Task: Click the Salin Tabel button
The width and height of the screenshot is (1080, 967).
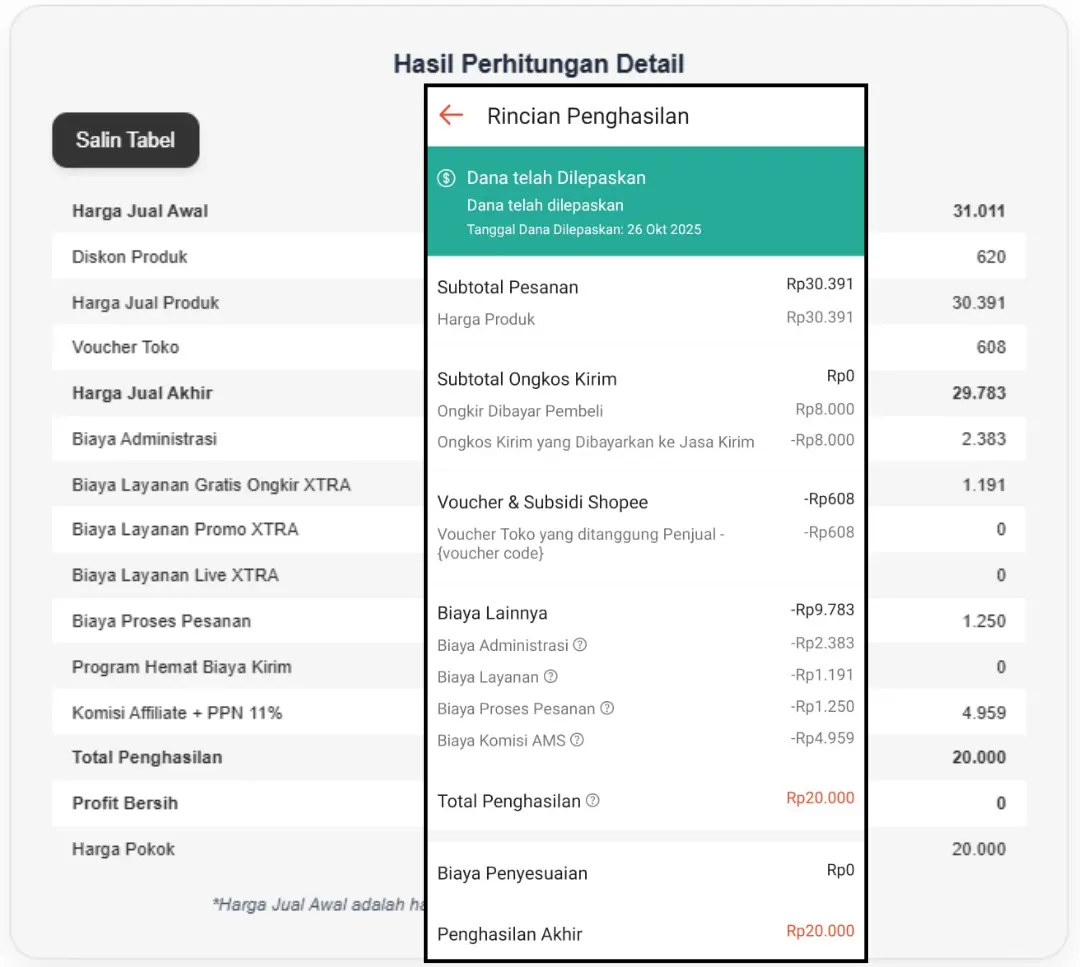Action: click(125, 140)
